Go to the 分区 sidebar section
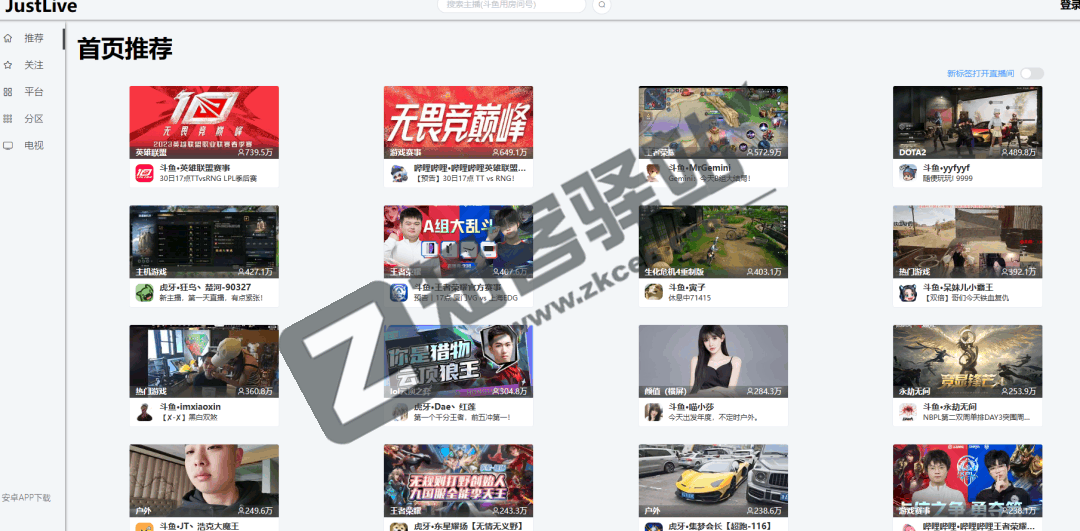Screen dimensions: 1080x531 [x=34, y=119]
